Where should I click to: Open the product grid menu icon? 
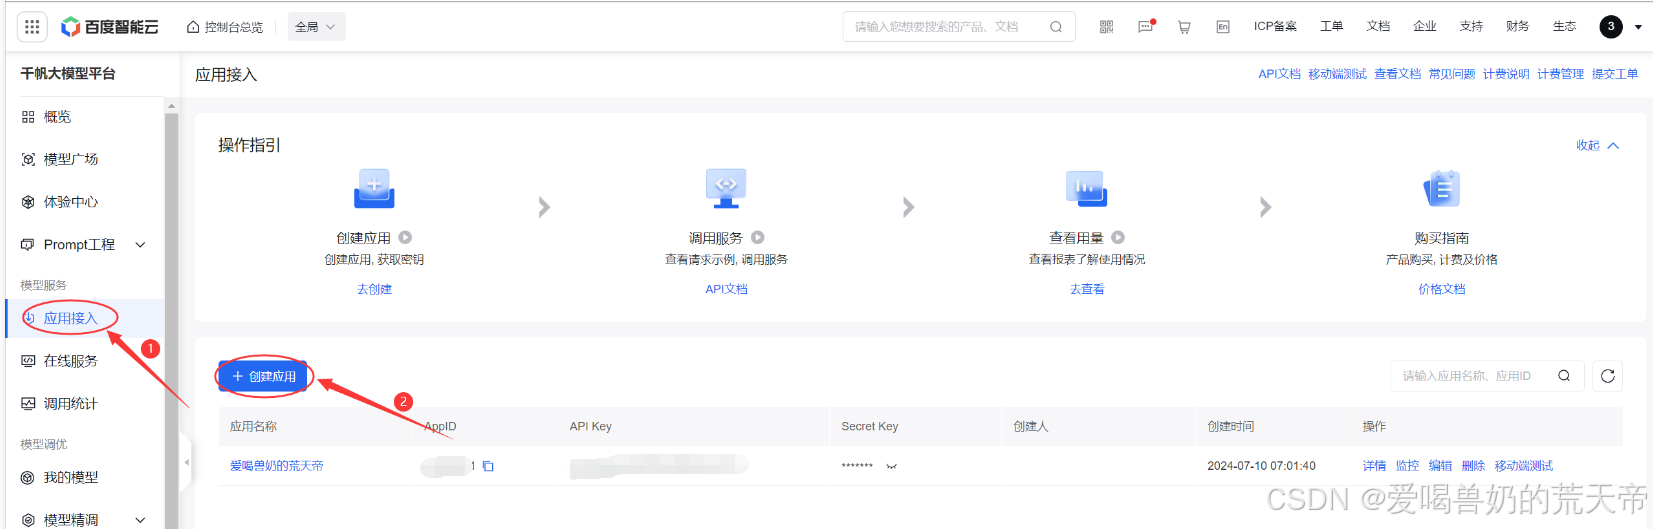(32, 27)
